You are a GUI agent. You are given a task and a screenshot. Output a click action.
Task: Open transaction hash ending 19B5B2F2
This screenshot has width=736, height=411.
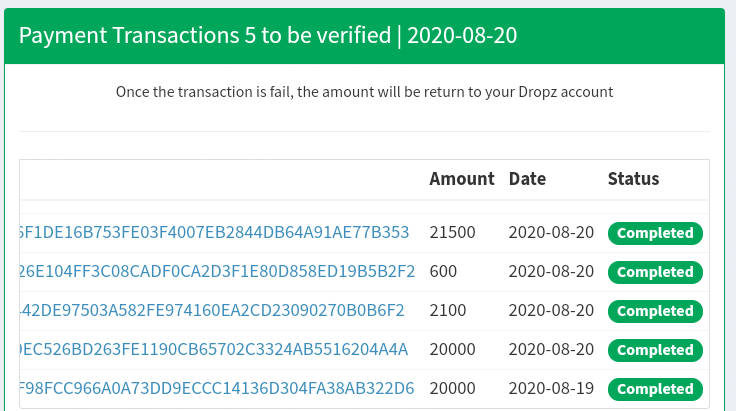pos(217,271)
